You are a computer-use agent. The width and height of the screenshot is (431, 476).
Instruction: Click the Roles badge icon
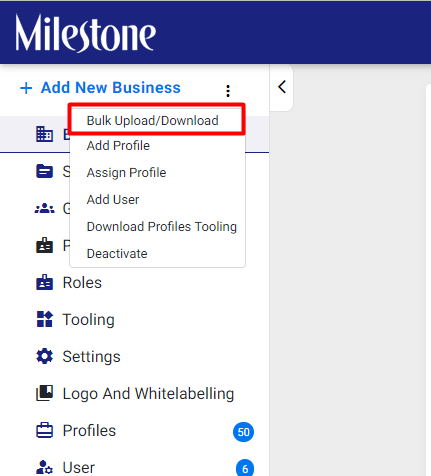pyautogui.click(x=44, y=282)
